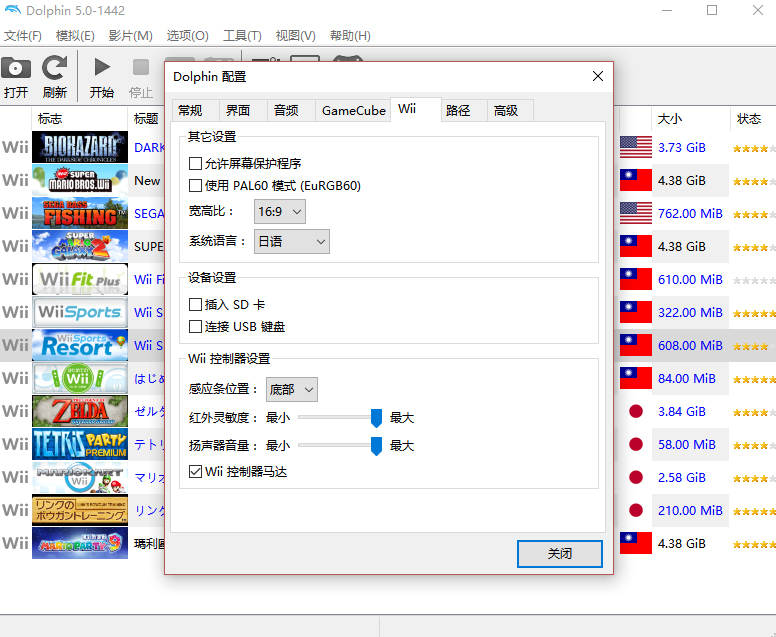Click the 红外灵敏度 slider handle
The height and width of the screenshot is (637, 776).
coord(376,418)
